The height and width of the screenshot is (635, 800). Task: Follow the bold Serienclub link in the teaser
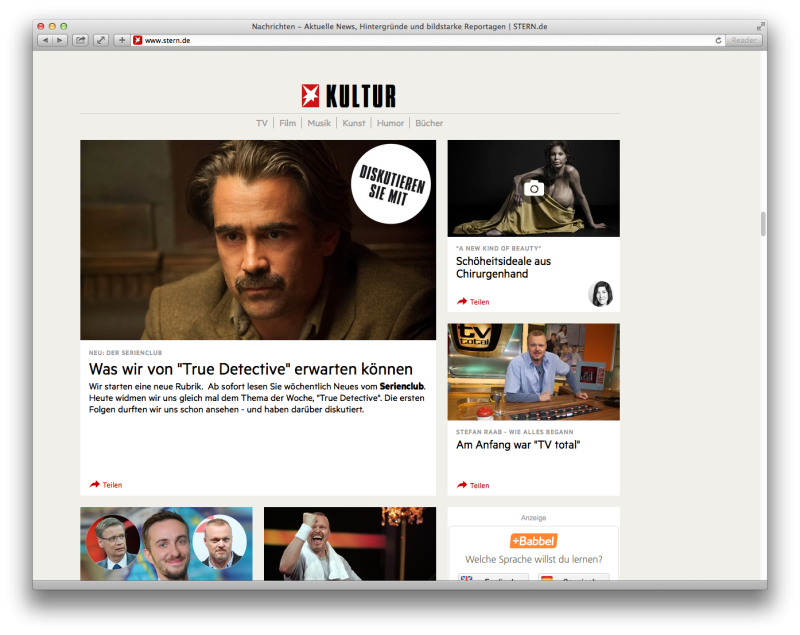click(402, 386)
